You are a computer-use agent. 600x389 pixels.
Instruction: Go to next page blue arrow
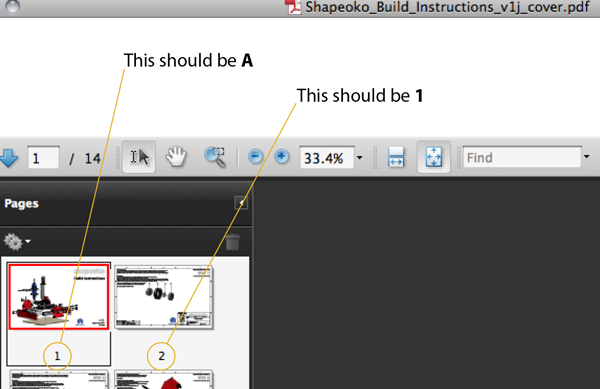(8, 158)
